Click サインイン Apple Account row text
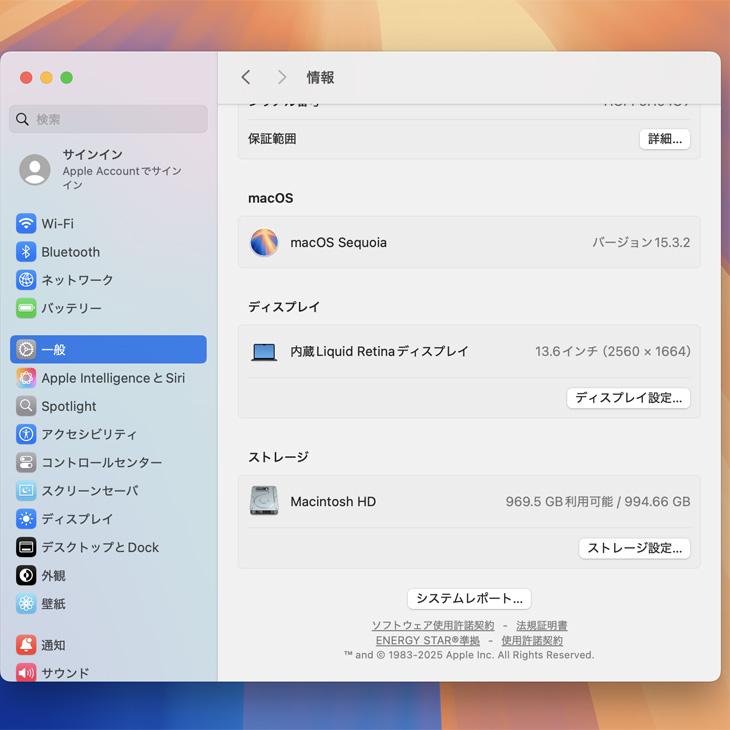 (122, 169)
